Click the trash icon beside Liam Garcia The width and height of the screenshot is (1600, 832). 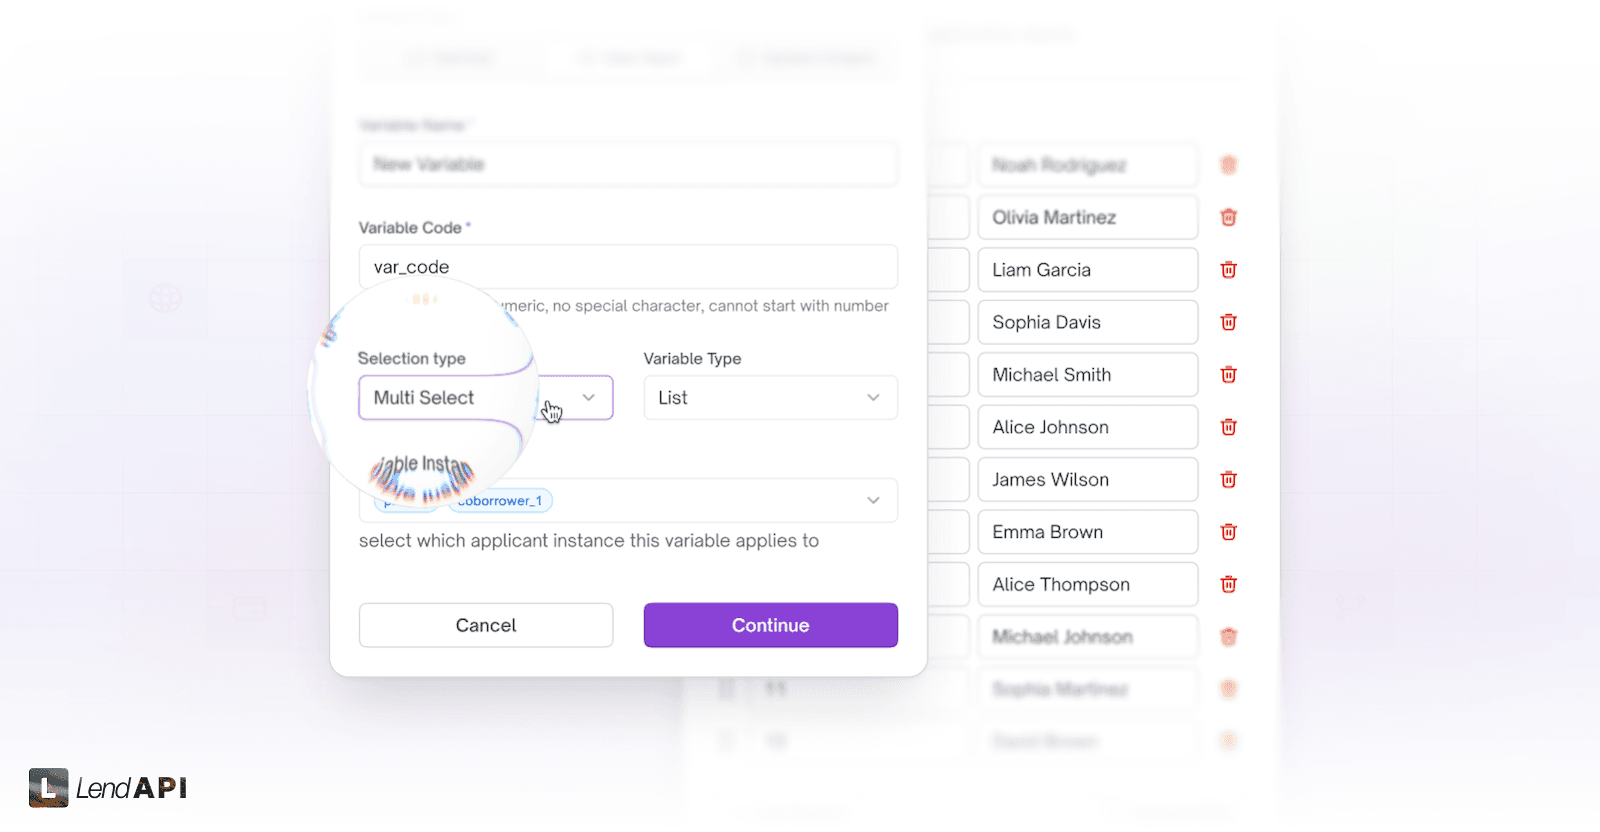tap(1228, 269)
